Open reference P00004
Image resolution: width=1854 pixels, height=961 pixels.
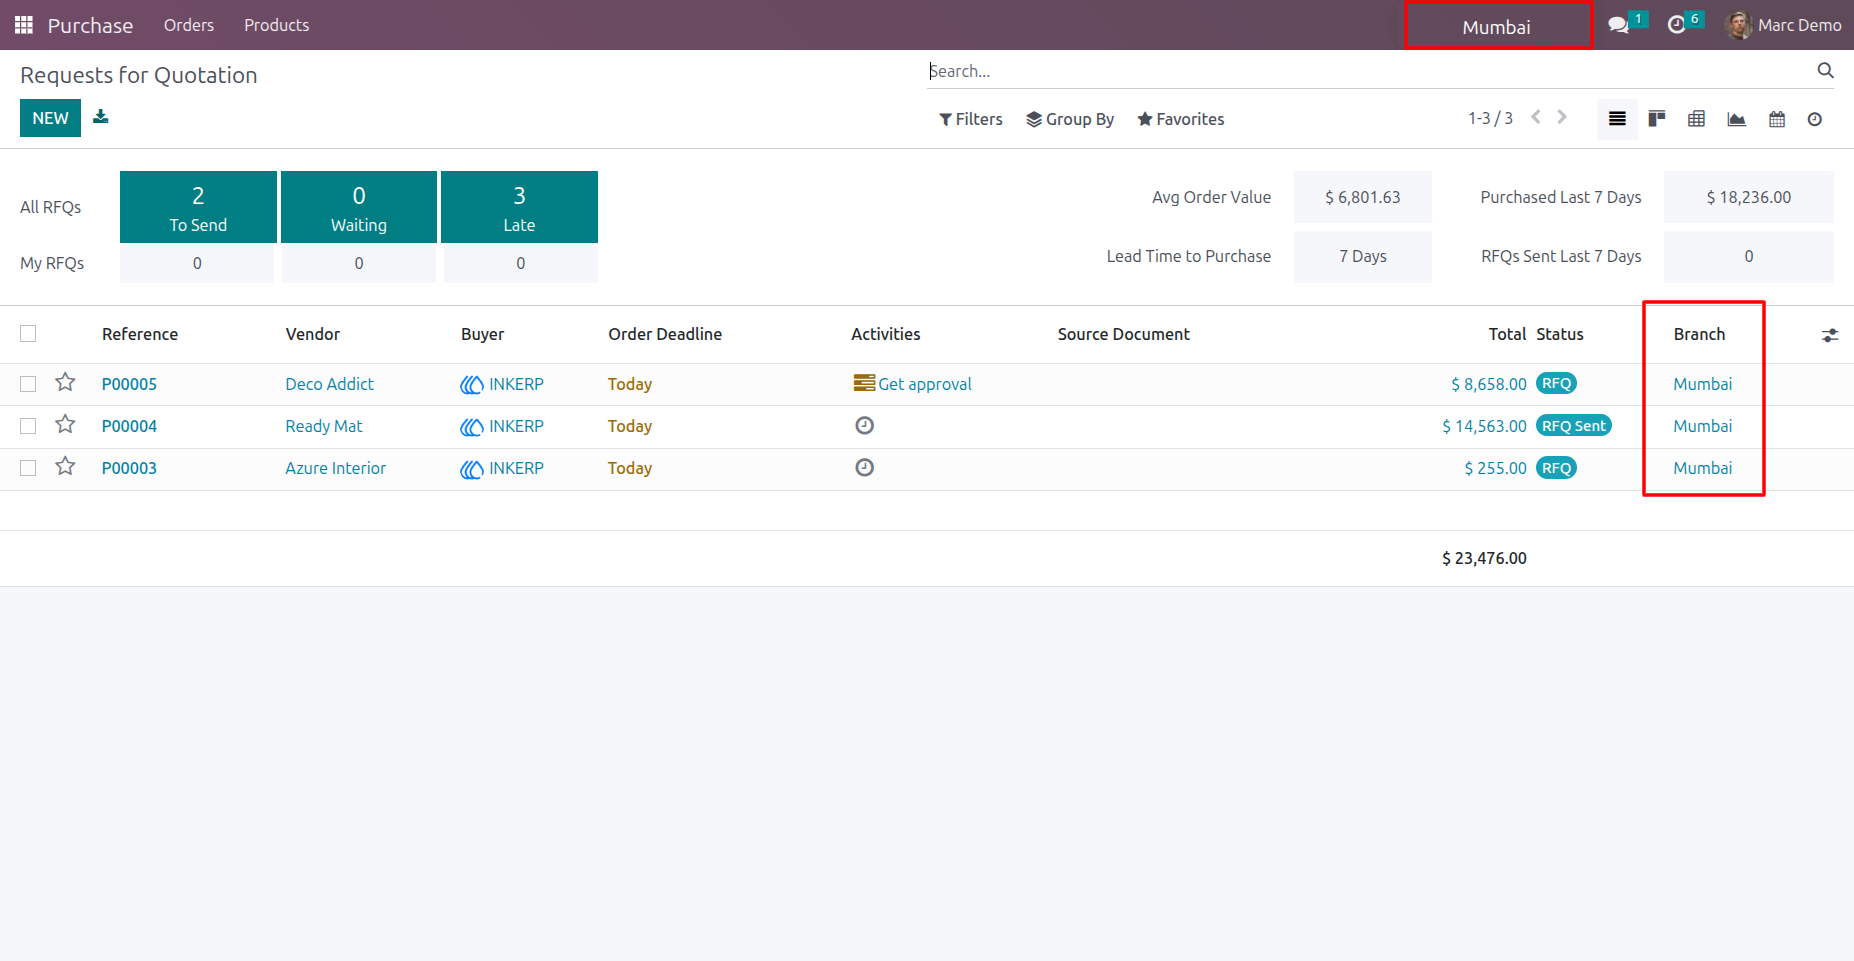click(x=129, y=426)
